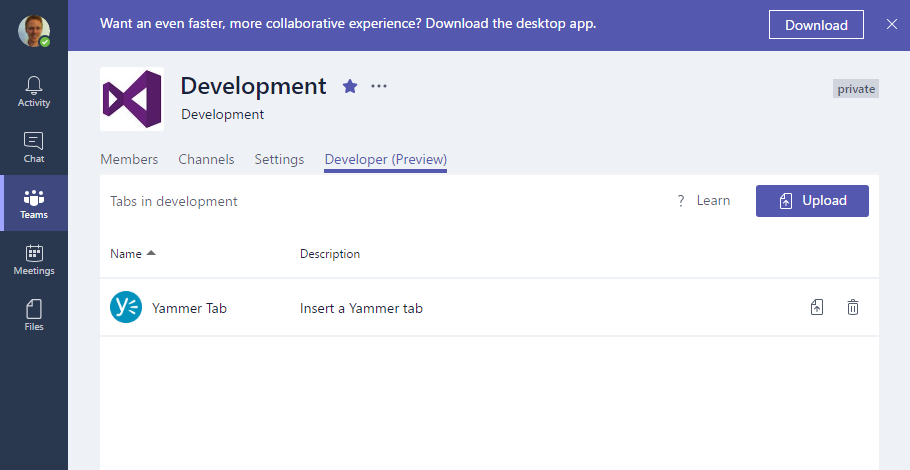Click the 'Tabs in development' heading

(174, 201)
